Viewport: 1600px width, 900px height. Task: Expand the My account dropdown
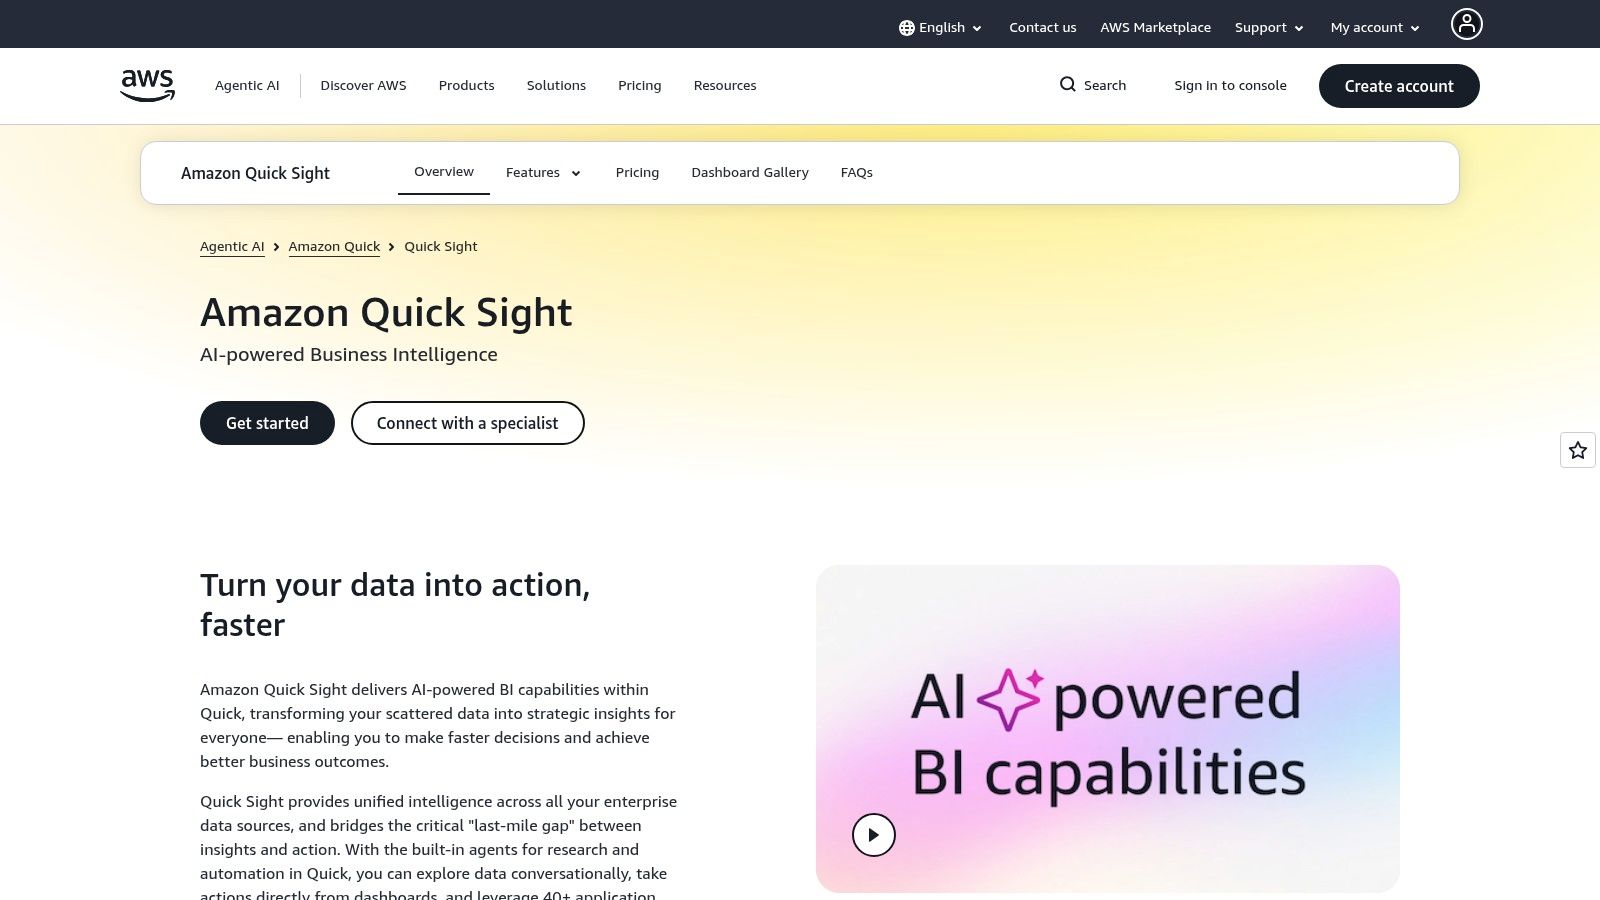point(1375,28)
